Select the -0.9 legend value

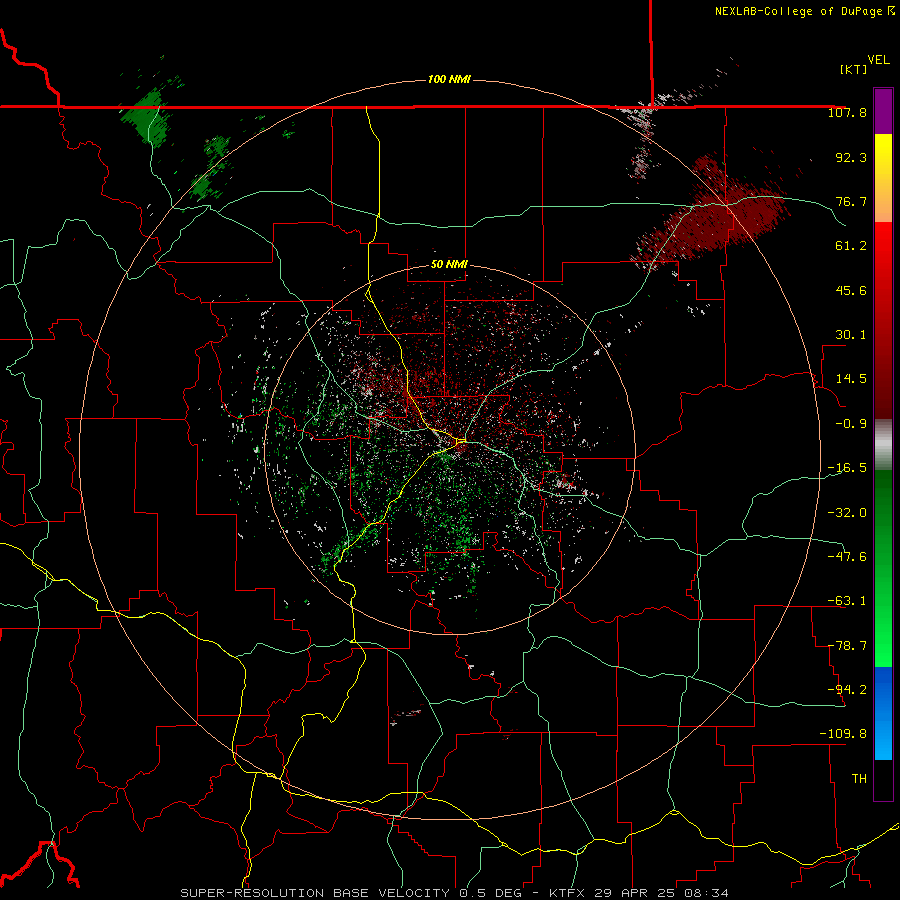pos(851,424)
